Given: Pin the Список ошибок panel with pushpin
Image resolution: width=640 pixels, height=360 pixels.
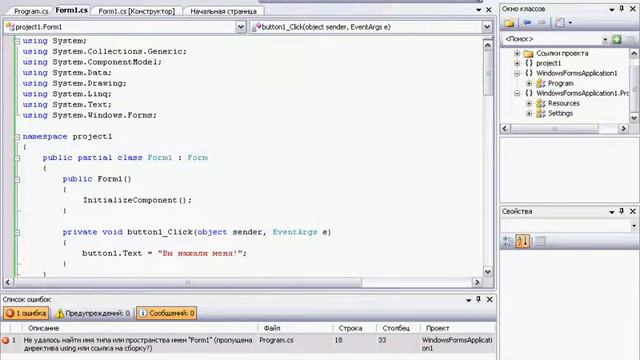Looking at the screenshot, I should click(x=478, y=299).
